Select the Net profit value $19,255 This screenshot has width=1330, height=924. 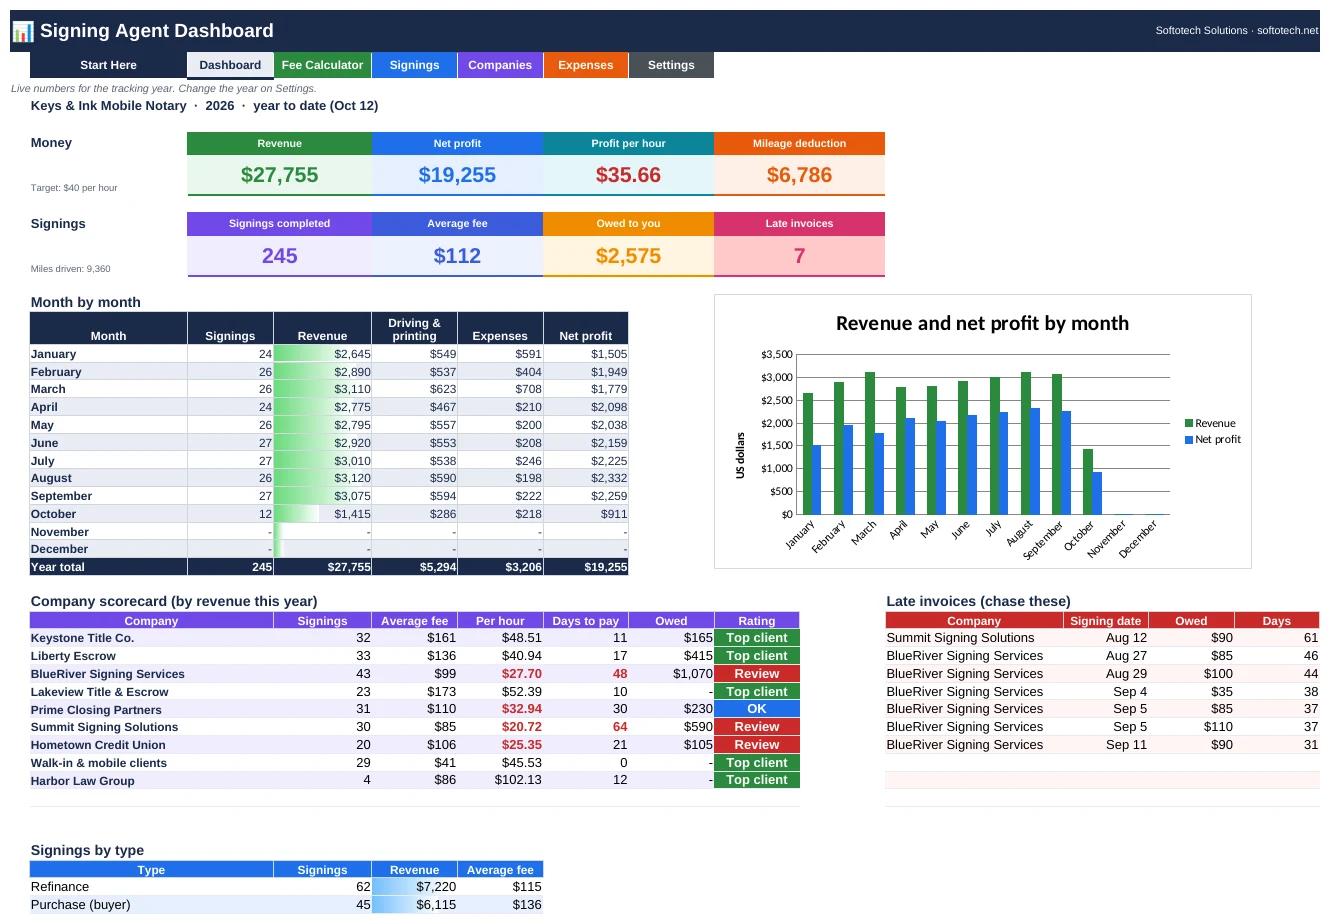click(457, 175)
